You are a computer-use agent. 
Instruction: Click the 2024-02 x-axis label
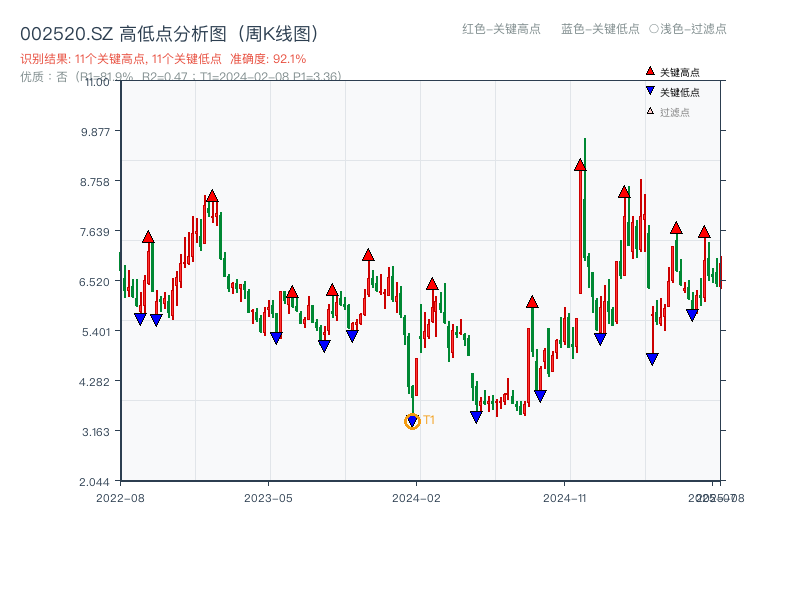pyautogui.click(x=416, y=498)
